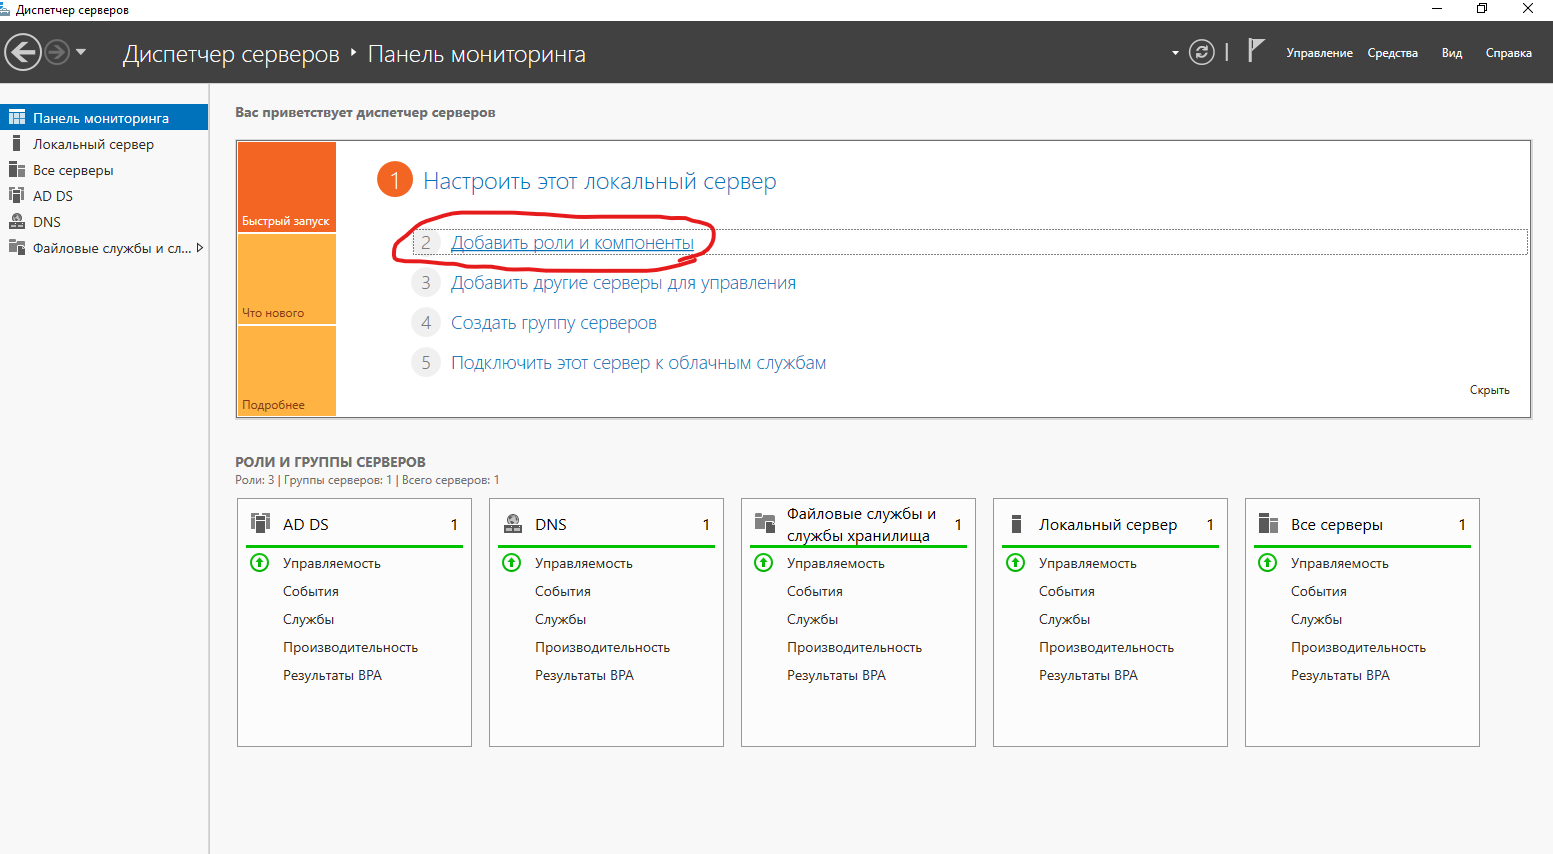The height and width of the screenshot is (854, 1553).
Task: Click the server count 1 in DNS tile
Action: coord(706,524)
